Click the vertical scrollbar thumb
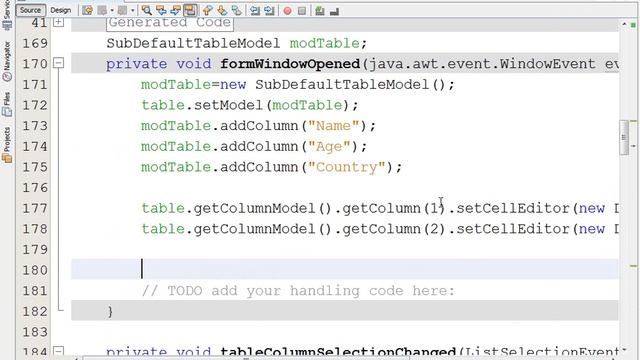The image size is (640, 360). point(624,137)
